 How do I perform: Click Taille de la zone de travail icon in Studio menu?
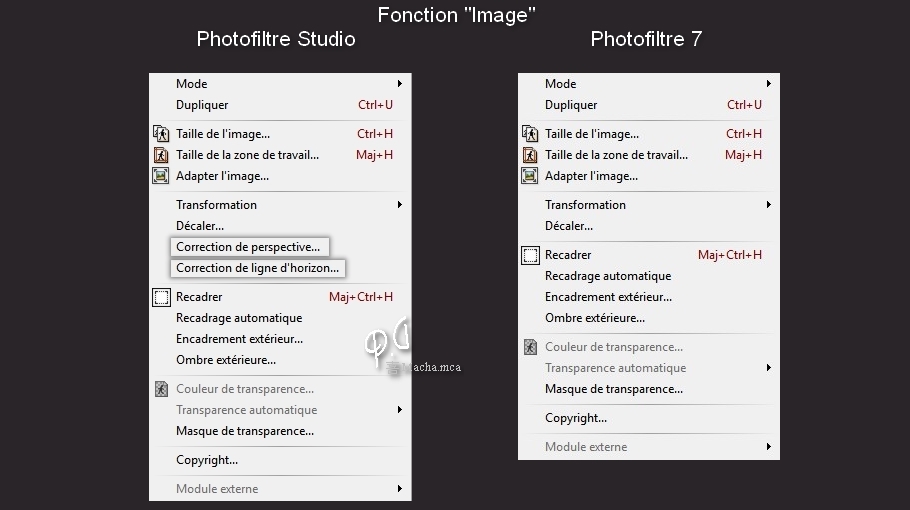coord(161,155)
